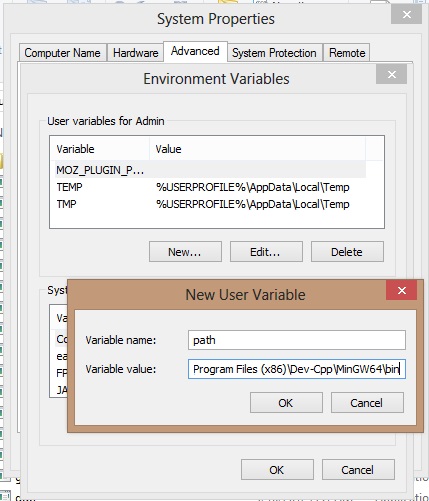Click OK in Environment Variables window
The image size is (429, 501).
coord(277,470)
